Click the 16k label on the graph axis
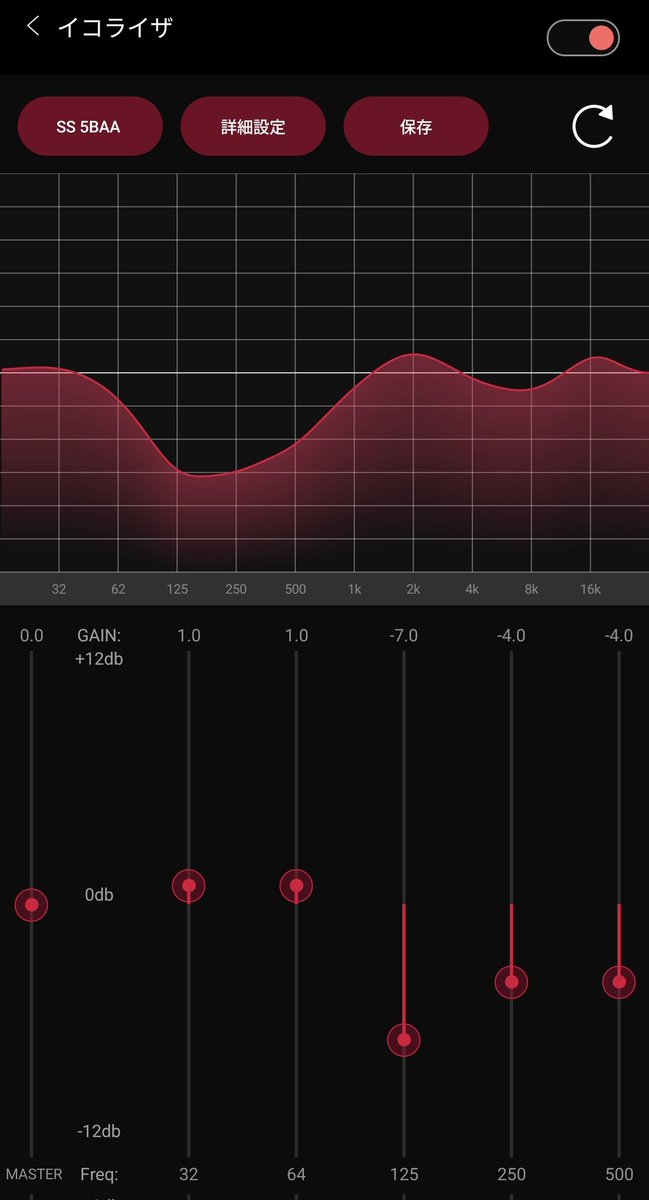This screenshot has height=1200, width=649. point(590,589)
